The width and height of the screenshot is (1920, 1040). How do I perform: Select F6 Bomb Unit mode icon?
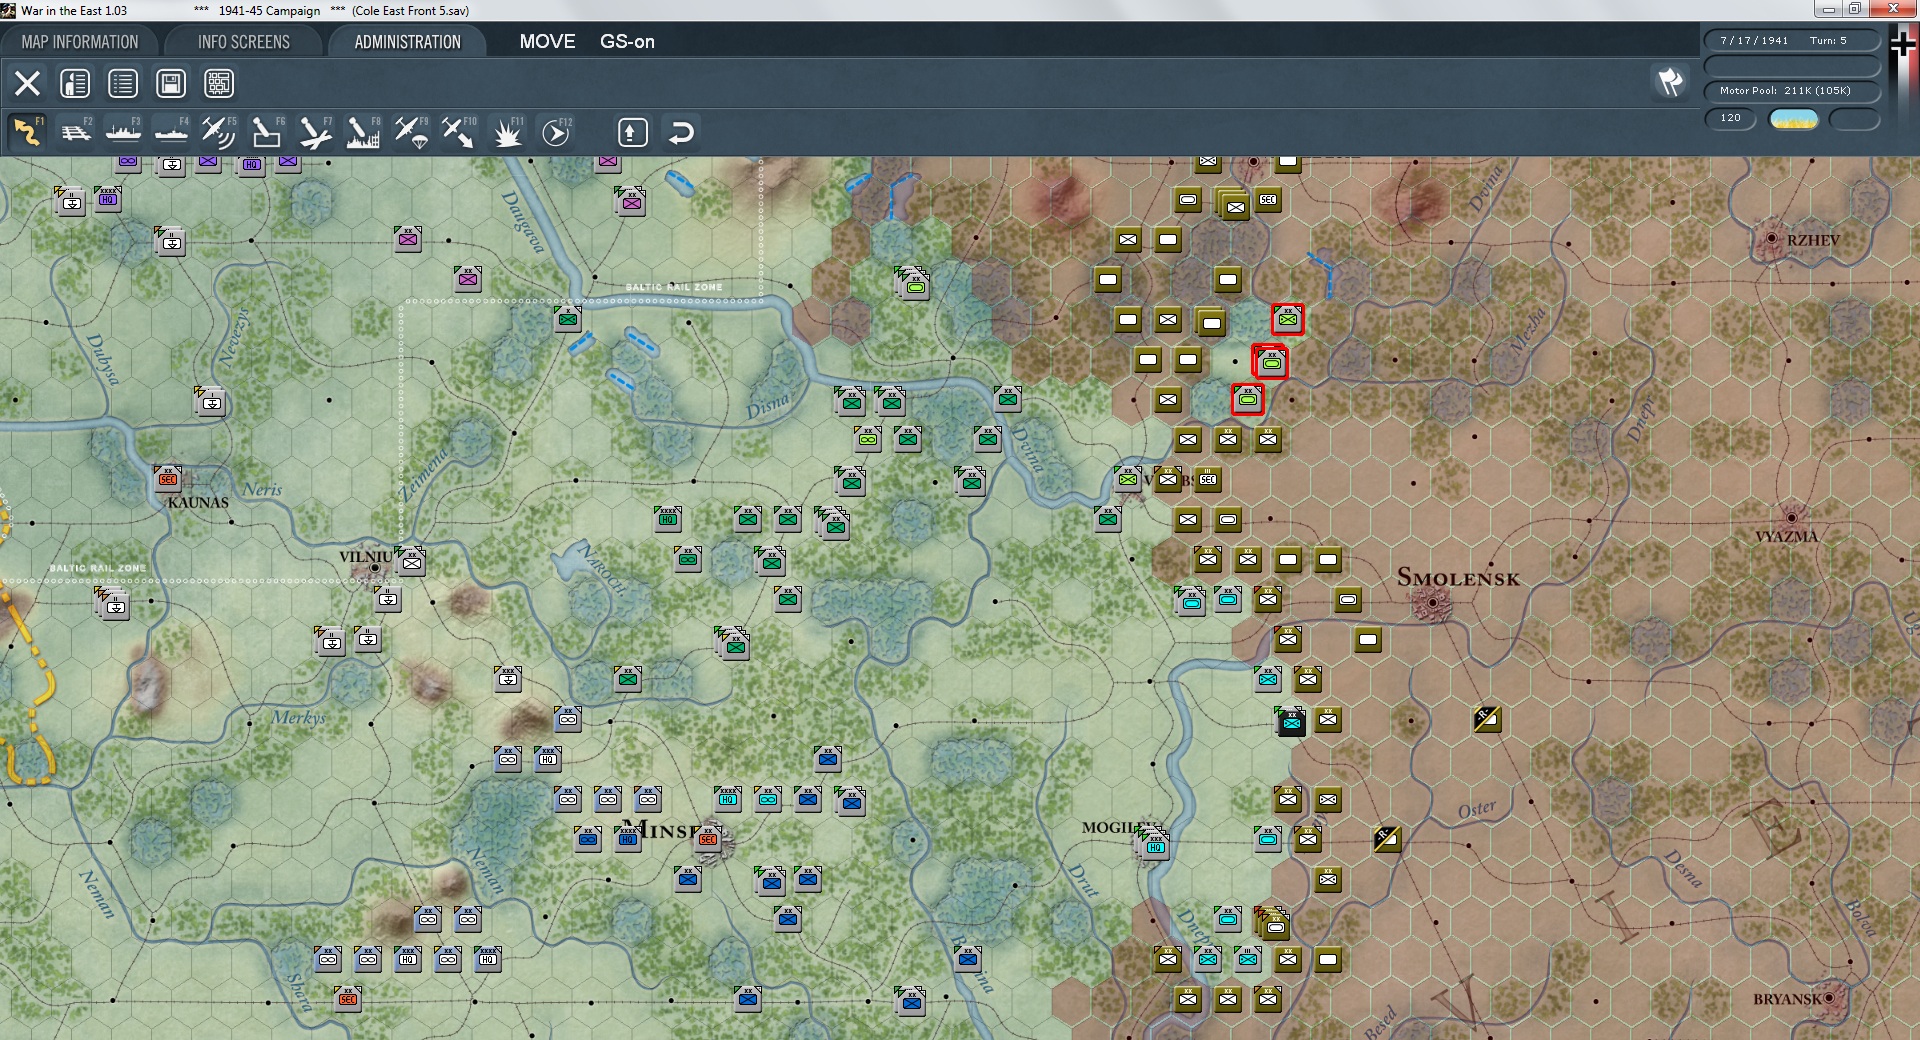[267, 132]
